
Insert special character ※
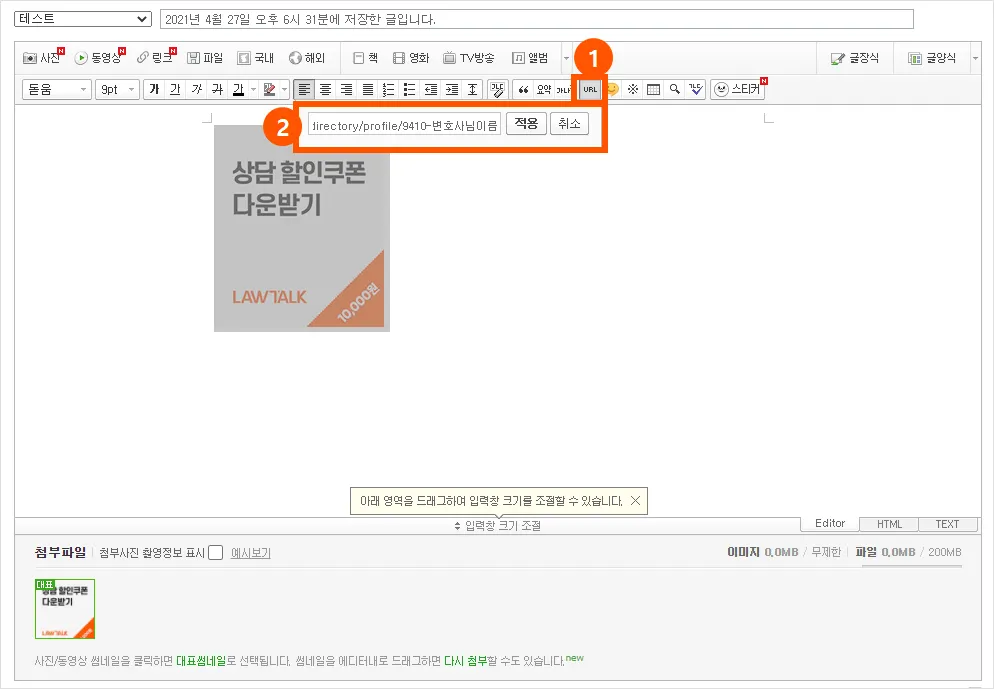(633, 89)
